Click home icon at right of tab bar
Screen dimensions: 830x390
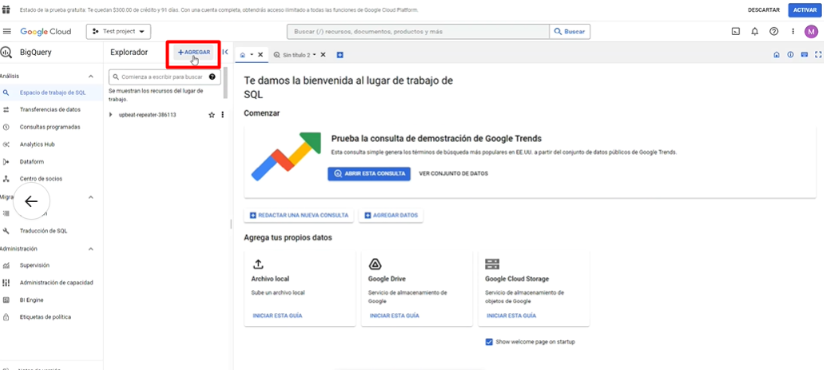777,55
